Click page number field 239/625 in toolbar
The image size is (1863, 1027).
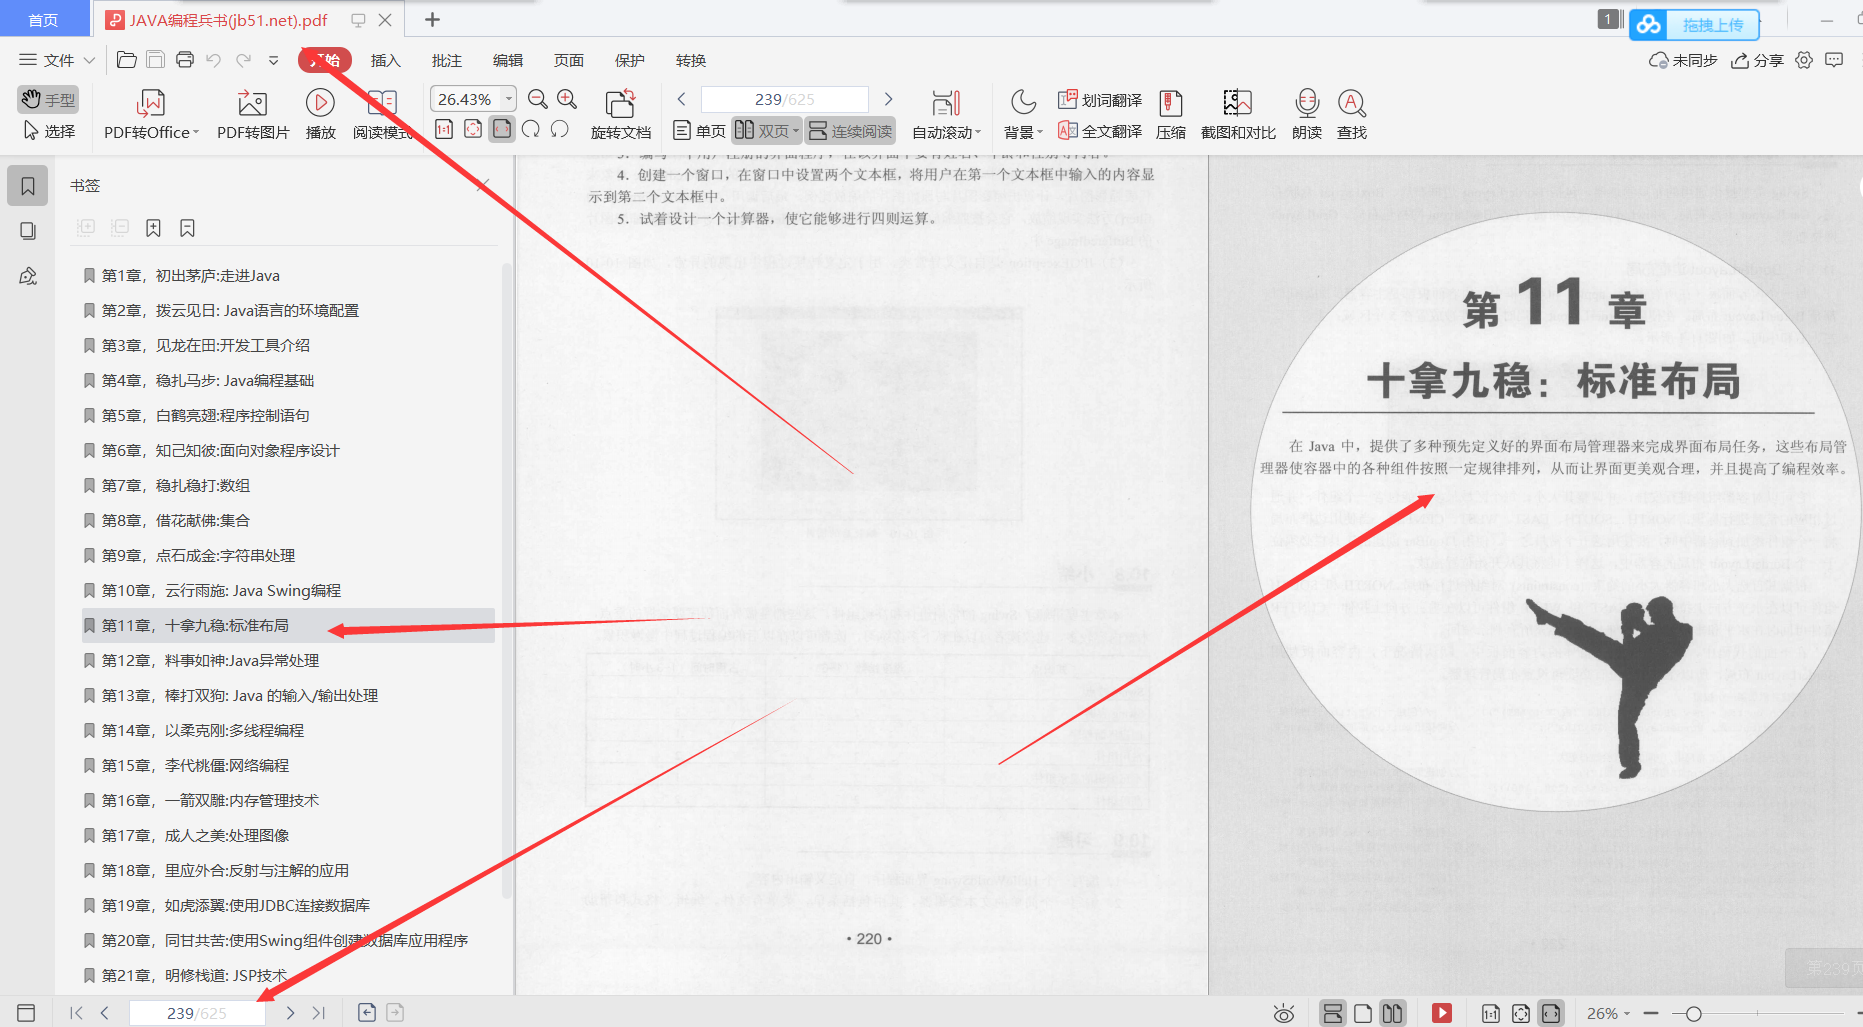pyautogui.click(x=785, y=99)
